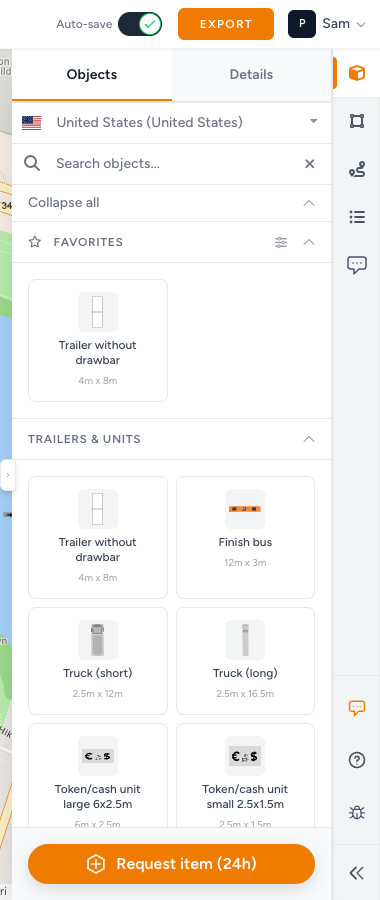The image size is (380, 900).
Task: Click the Collapse all text
Action: (64, 203)
